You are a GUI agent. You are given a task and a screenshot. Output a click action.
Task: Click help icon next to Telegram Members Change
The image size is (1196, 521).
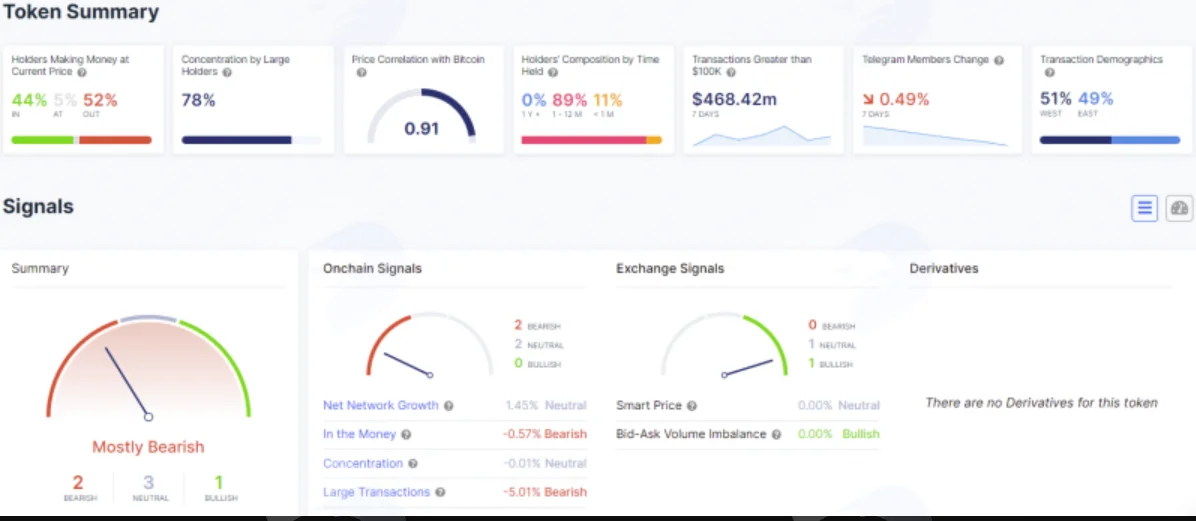point(999,59)
